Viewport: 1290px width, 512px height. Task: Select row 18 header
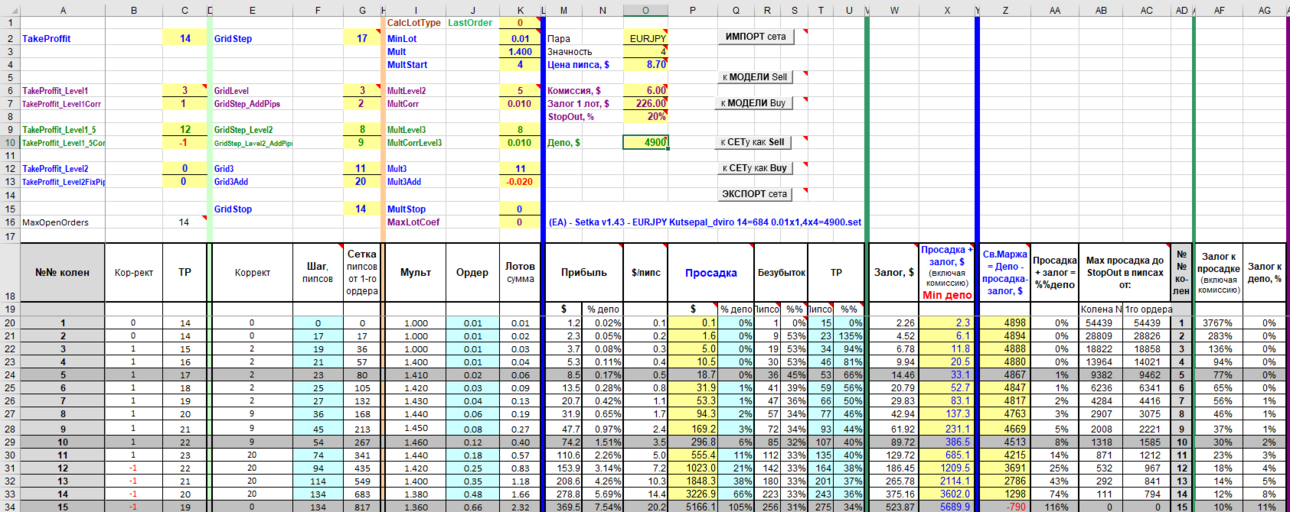9,271
